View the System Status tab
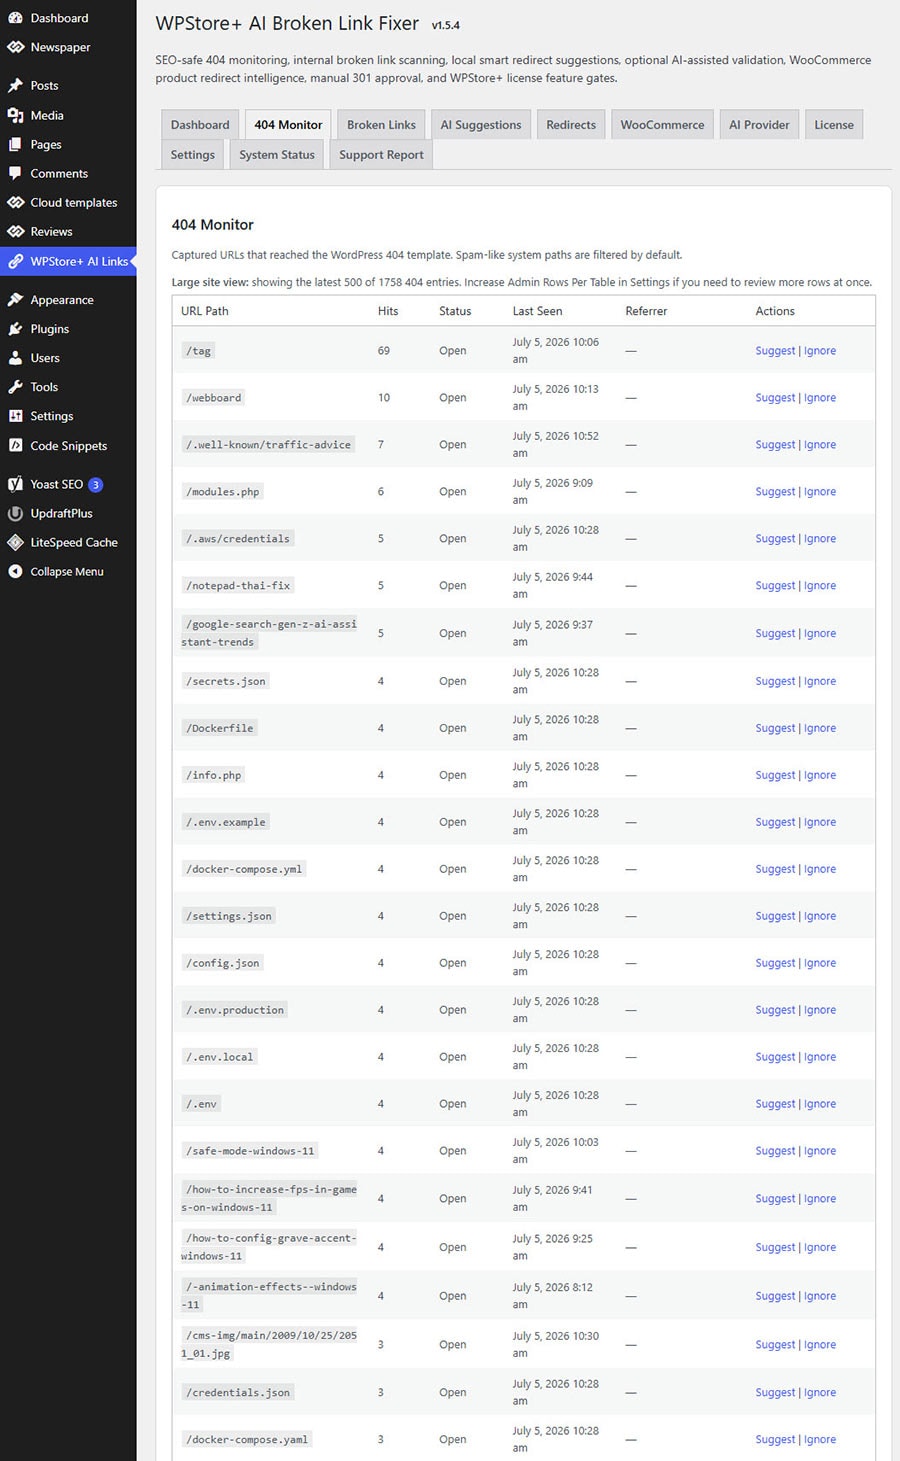 [277, 155]
